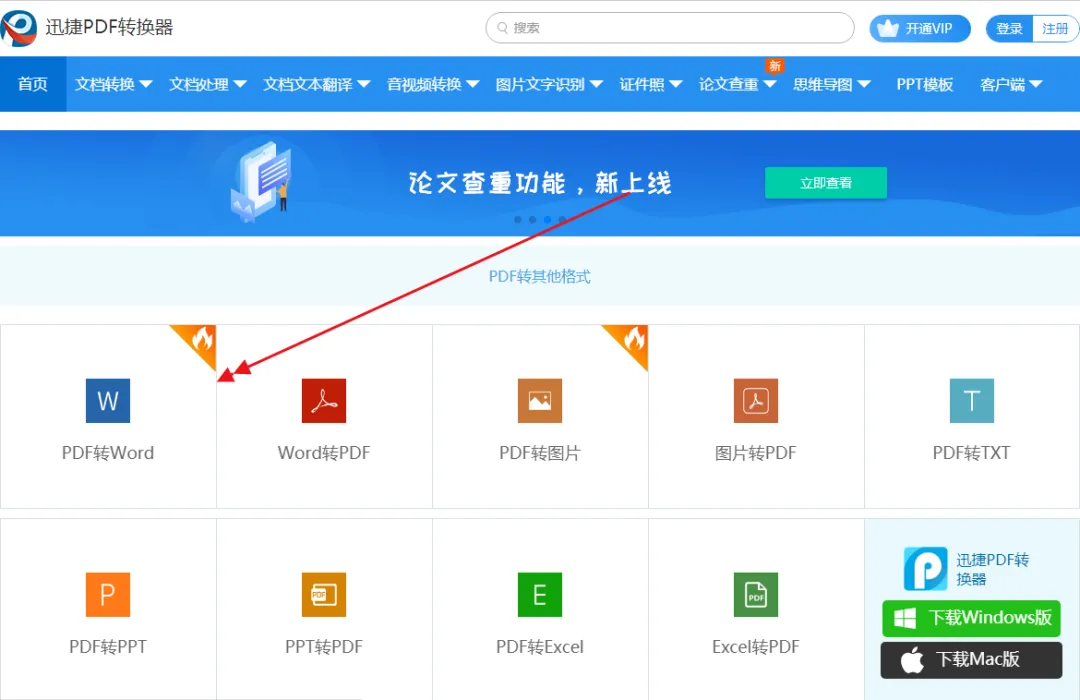
Task: Select the second banner carousel dot
Action: (532, 220)
